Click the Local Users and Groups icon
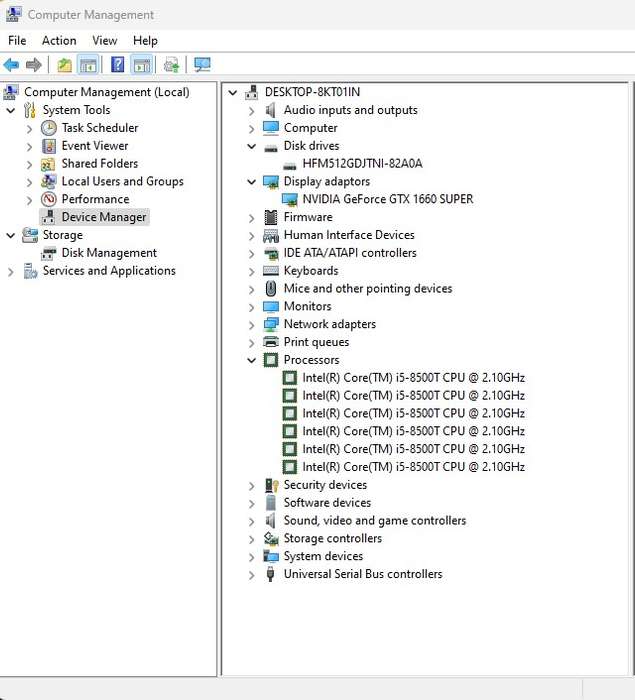635x700 pixels. point(48,181)
